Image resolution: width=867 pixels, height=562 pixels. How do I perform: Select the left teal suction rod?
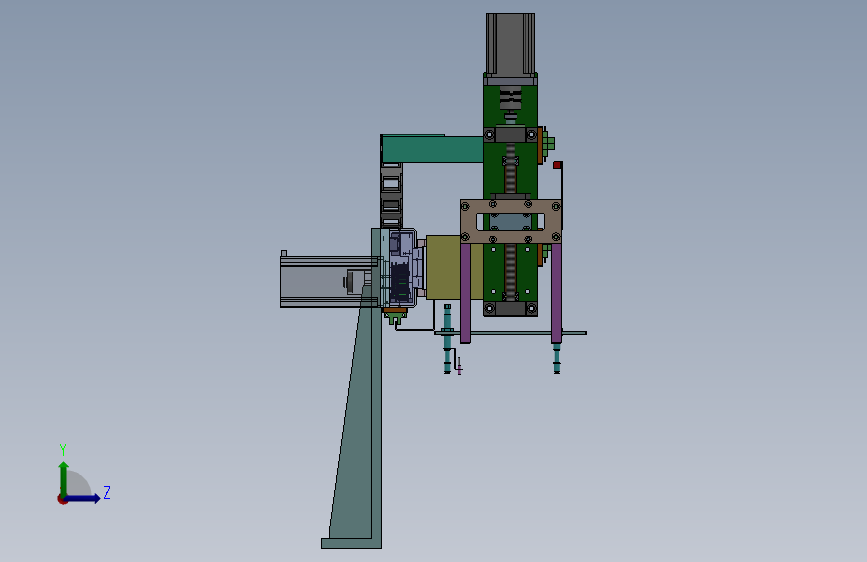point(447,339)
